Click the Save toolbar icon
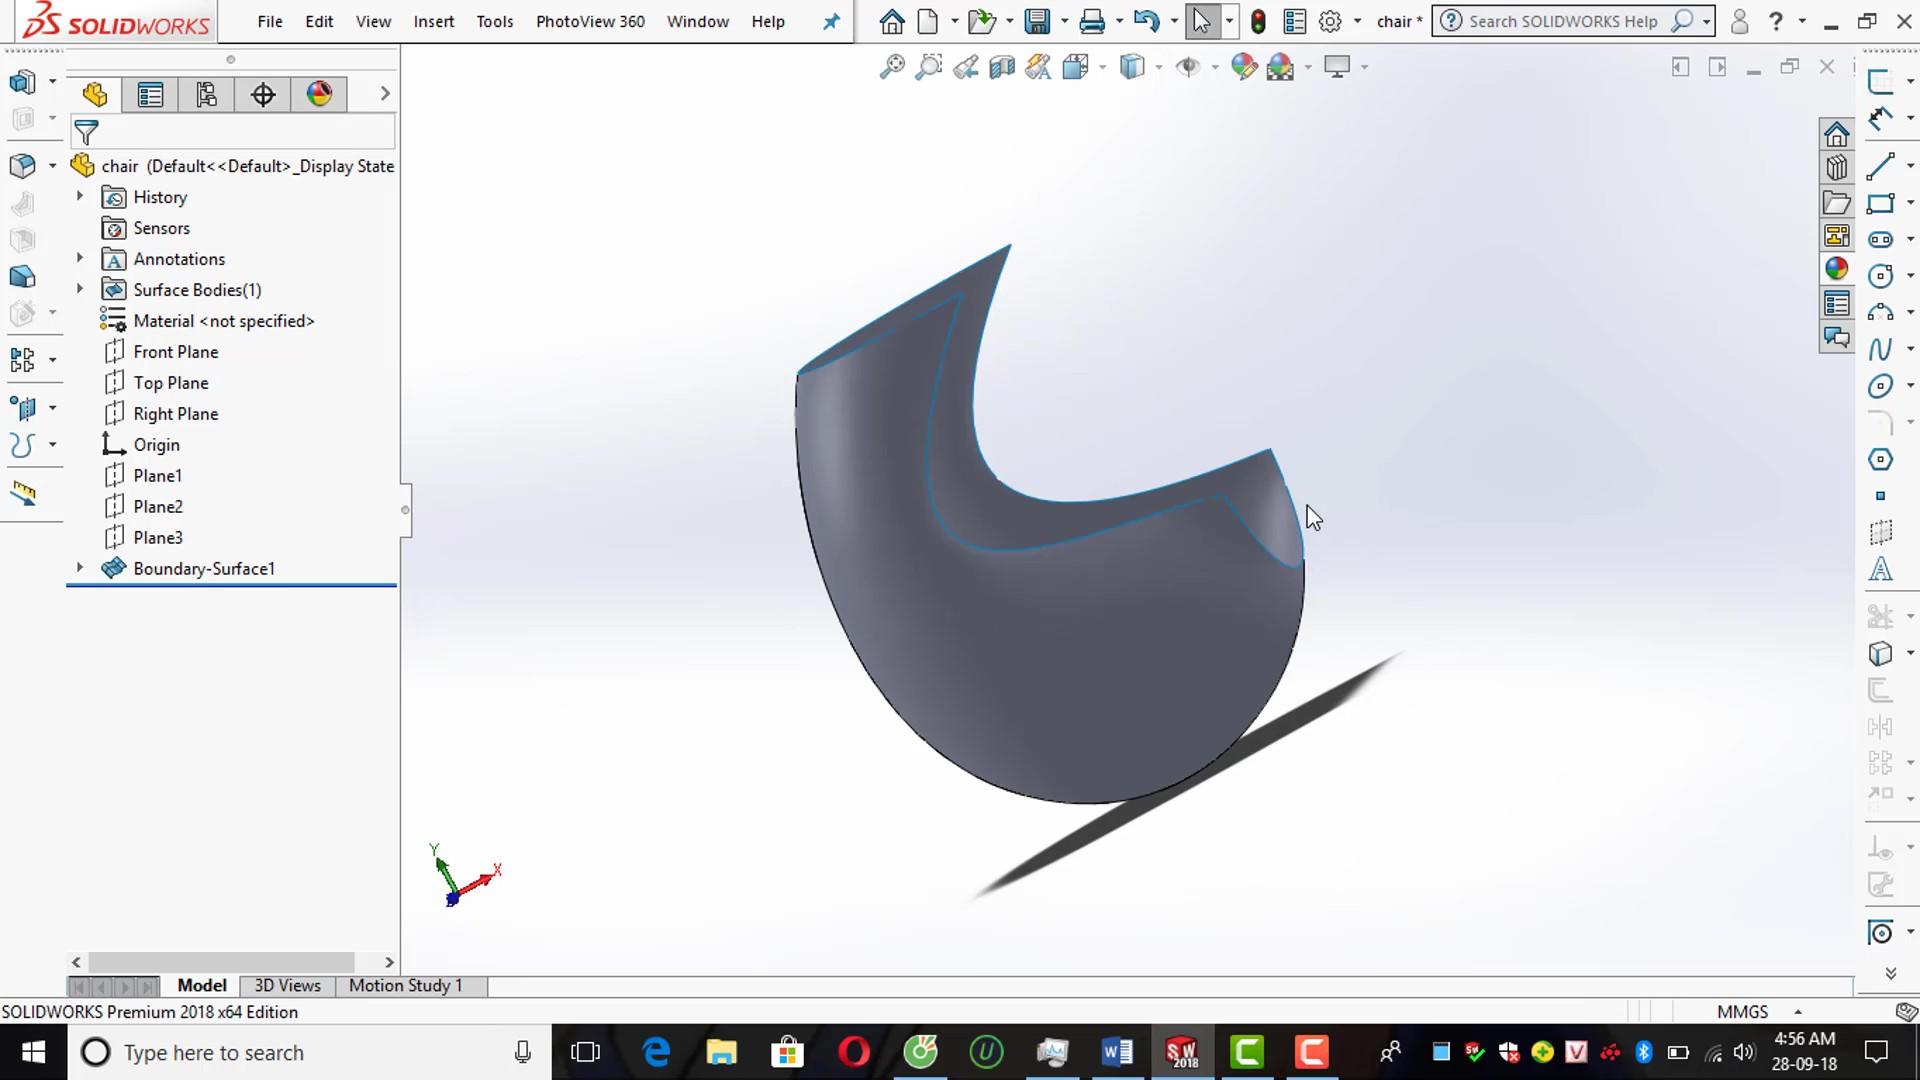 click(x=1037, y=21)
